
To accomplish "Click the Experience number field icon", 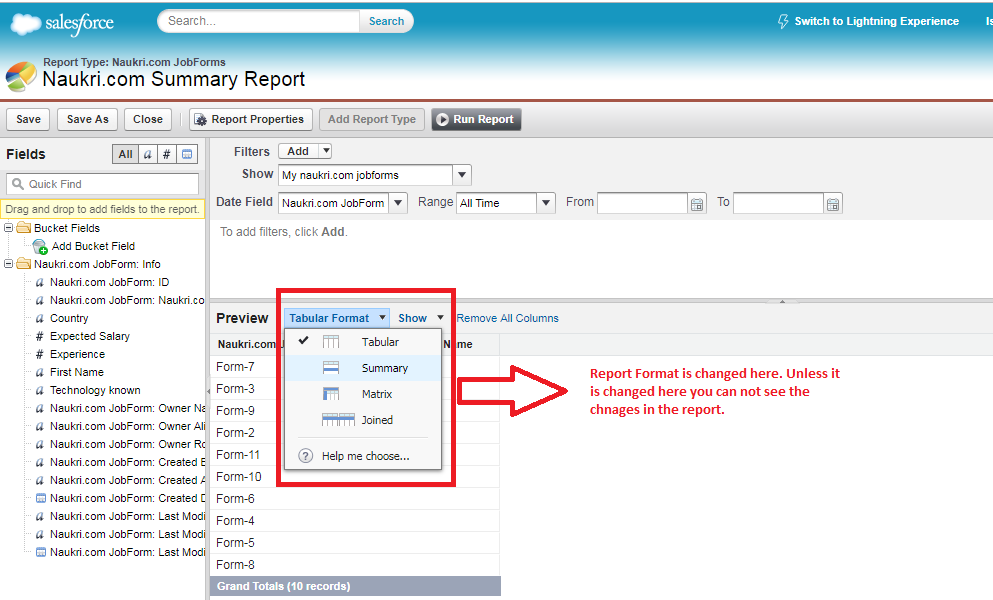I will [x=39, y=354].
